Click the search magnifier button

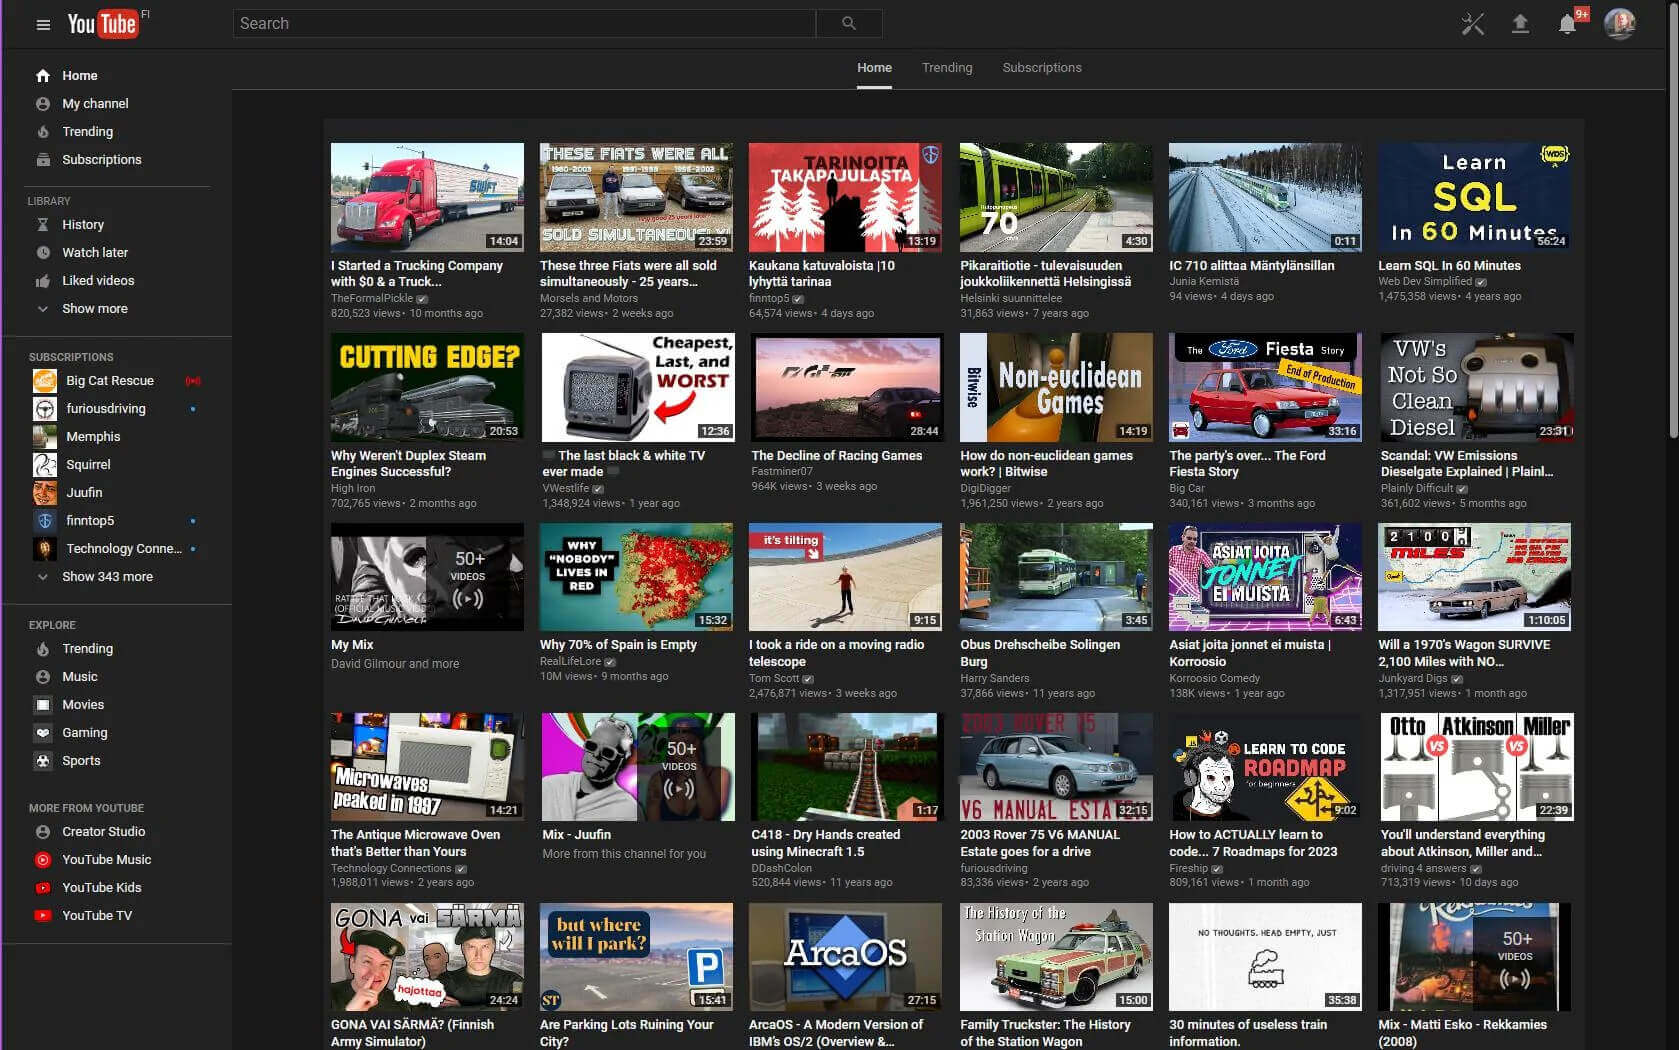pos(849,23)
